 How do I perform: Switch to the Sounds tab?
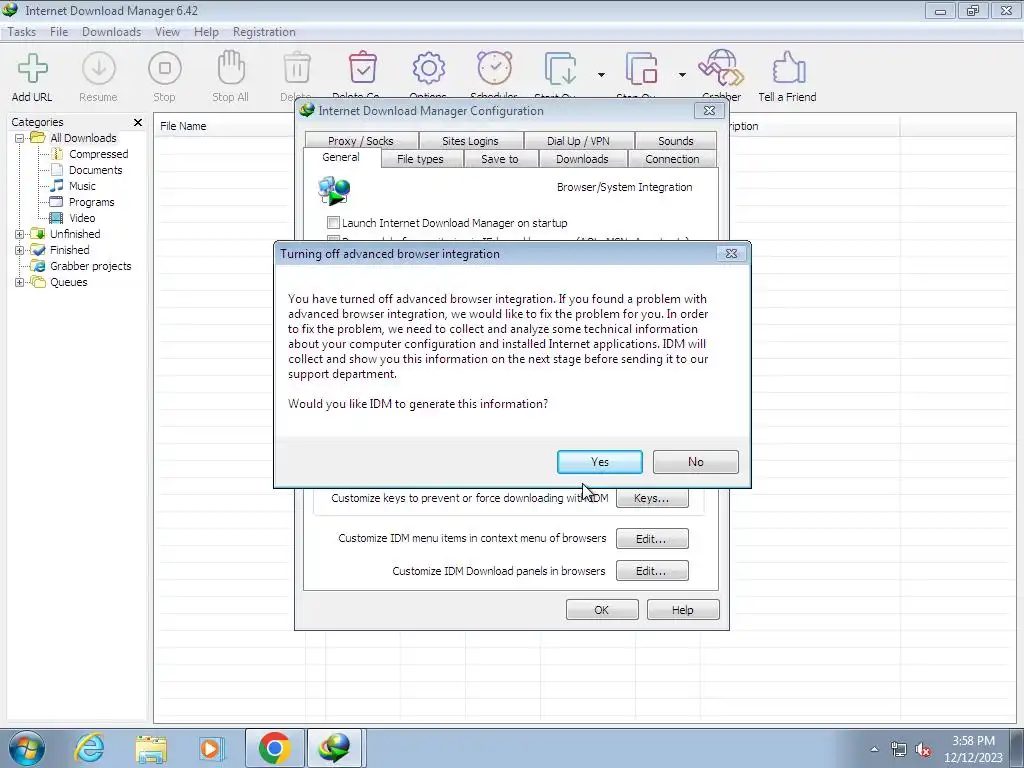pyautogui.click(x=676, y=141)
